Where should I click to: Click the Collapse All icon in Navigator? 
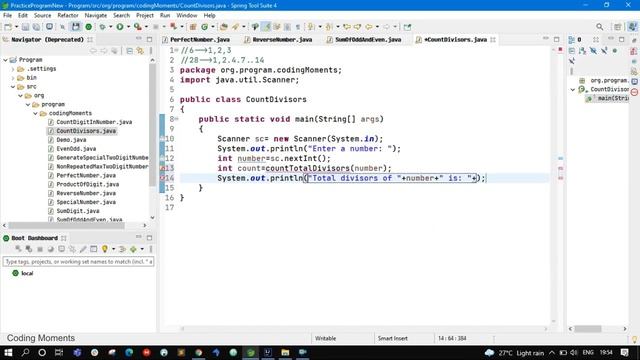tap(129, 51)
